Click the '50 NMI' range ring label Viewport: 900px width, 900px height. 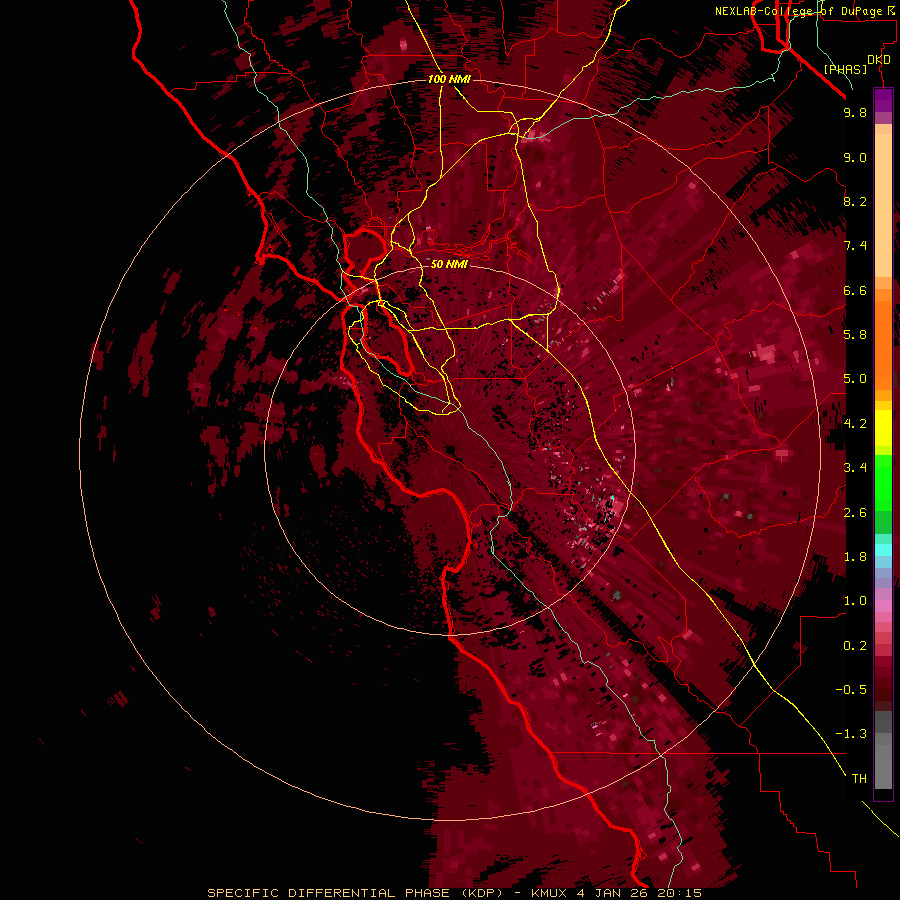coord(449,264)
